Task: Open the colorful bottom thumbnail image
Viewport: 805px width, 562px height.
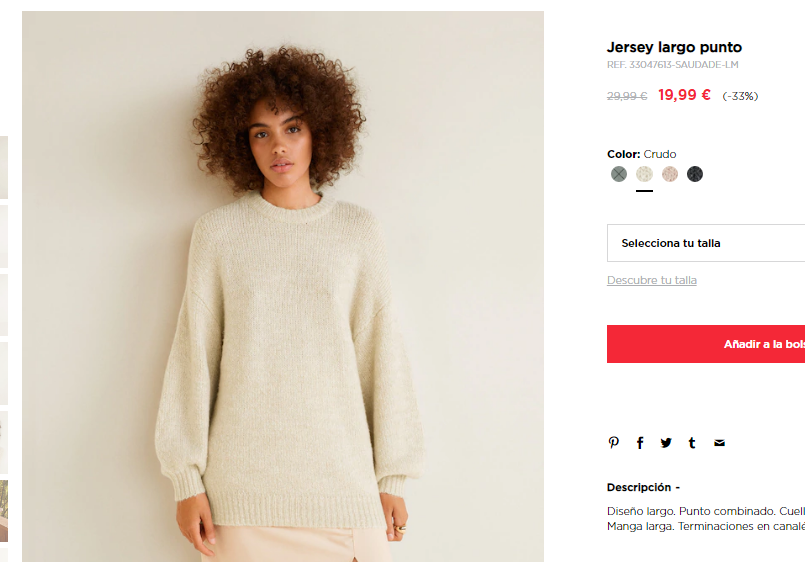Action: point(4,511)
